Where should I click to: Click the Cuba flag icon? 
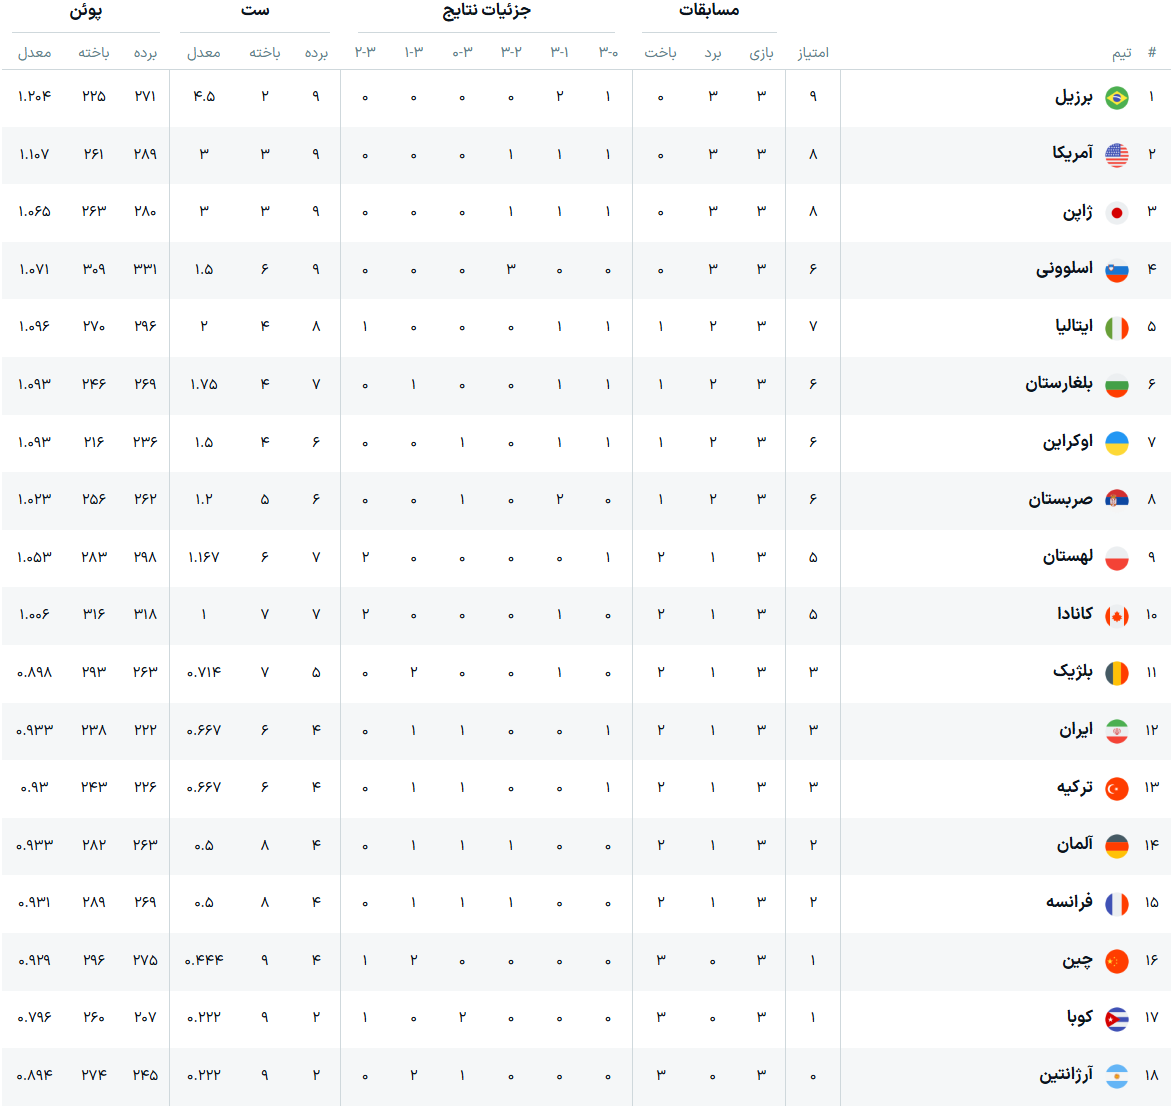pos(1116,1019)
